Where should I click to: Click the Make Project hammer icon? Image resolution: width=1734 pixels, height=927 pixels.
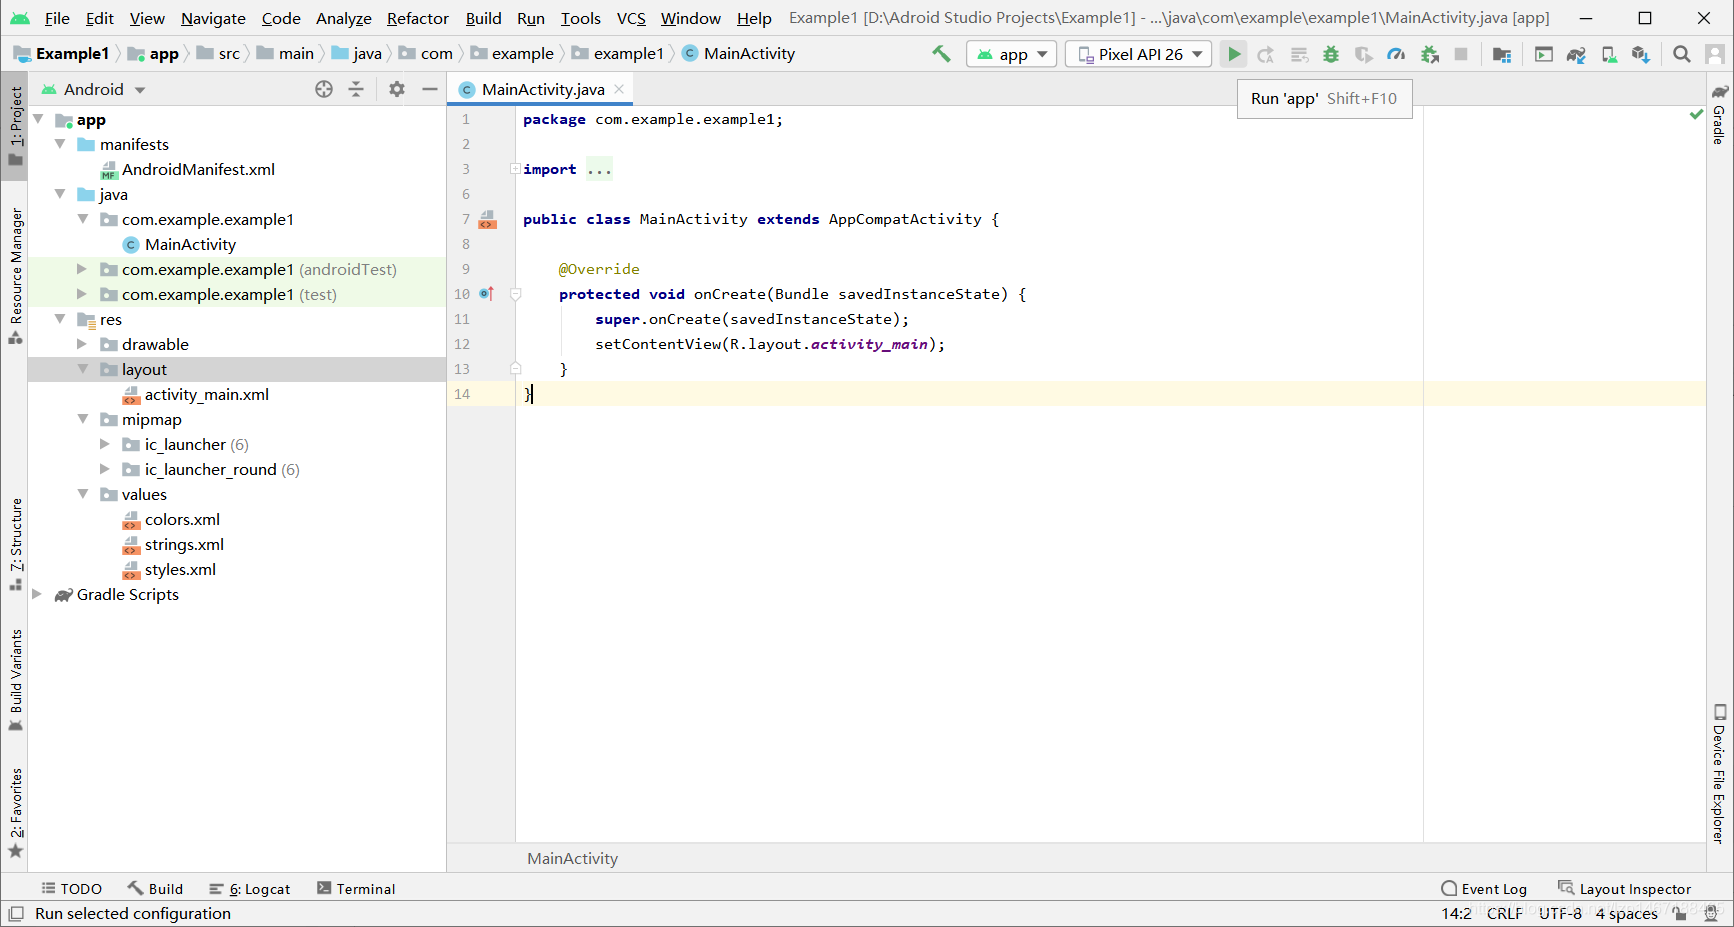(x=941, y=54)
